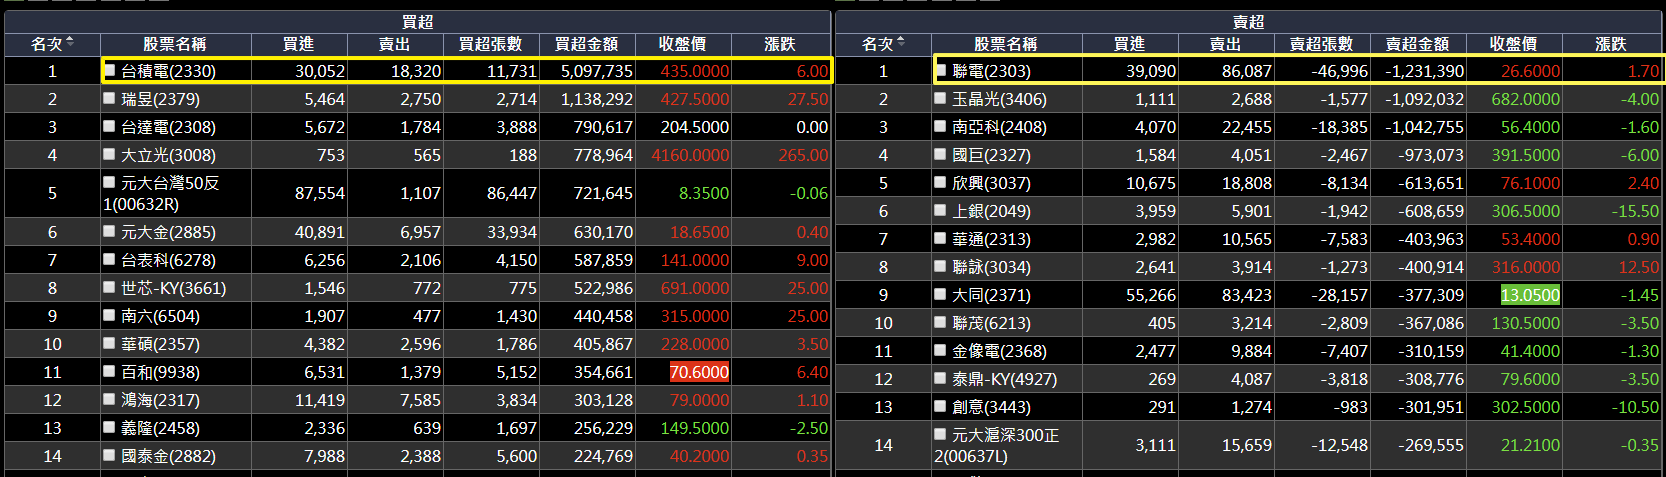This screenshot has width=1666, height=477.
Task: Enable the 大同(2371) checkbox
Action: 941,294
